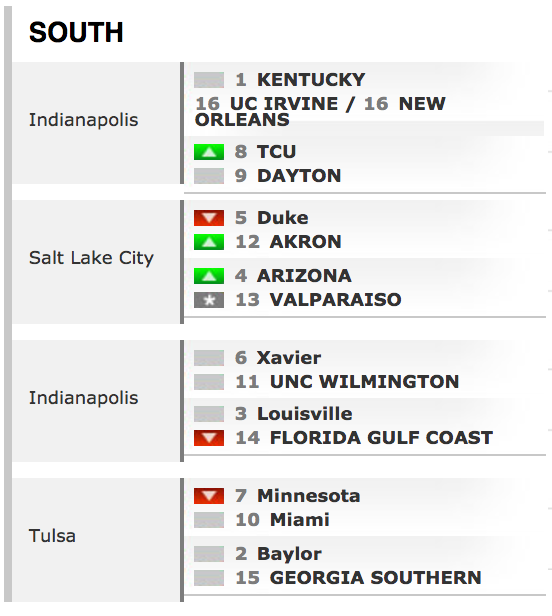Click the gray status box beside Xavier
552x616 pixels.
(209, 358)
